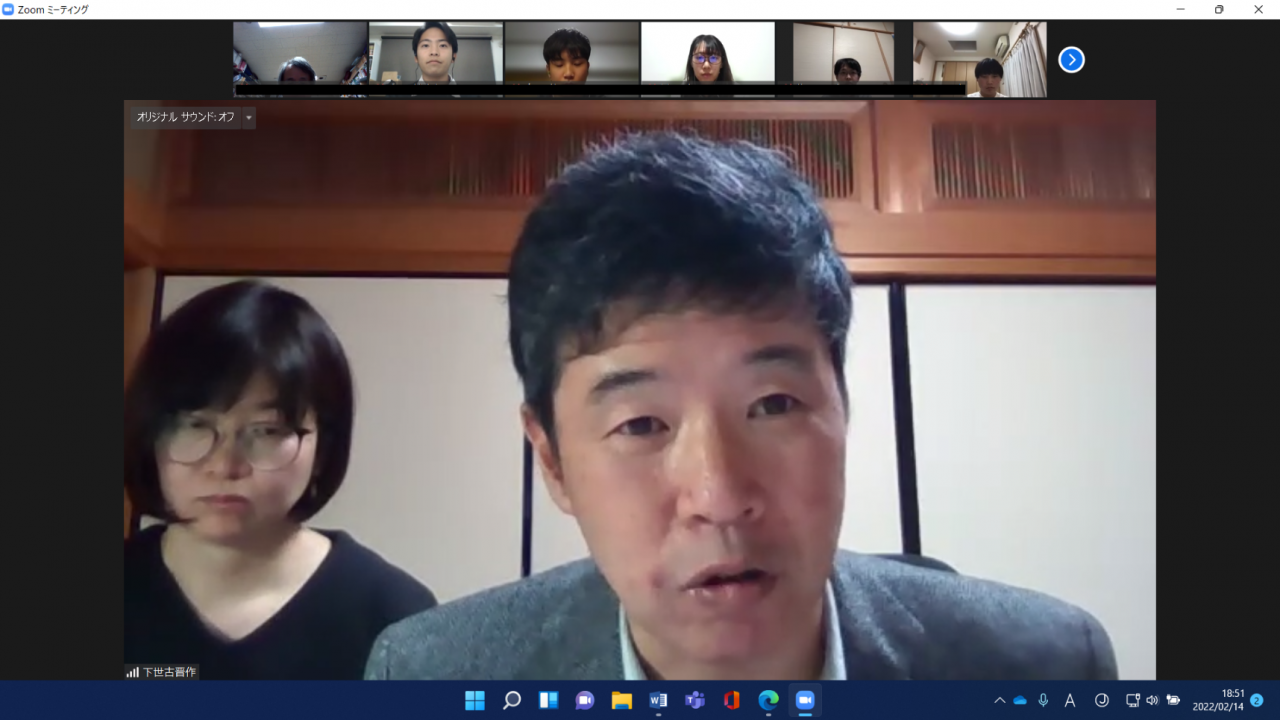Open dropdown arrow beside オリジナル サウンド
Image resolution: width=1280 pixels, height=720 pixels.
coord(249,117)
